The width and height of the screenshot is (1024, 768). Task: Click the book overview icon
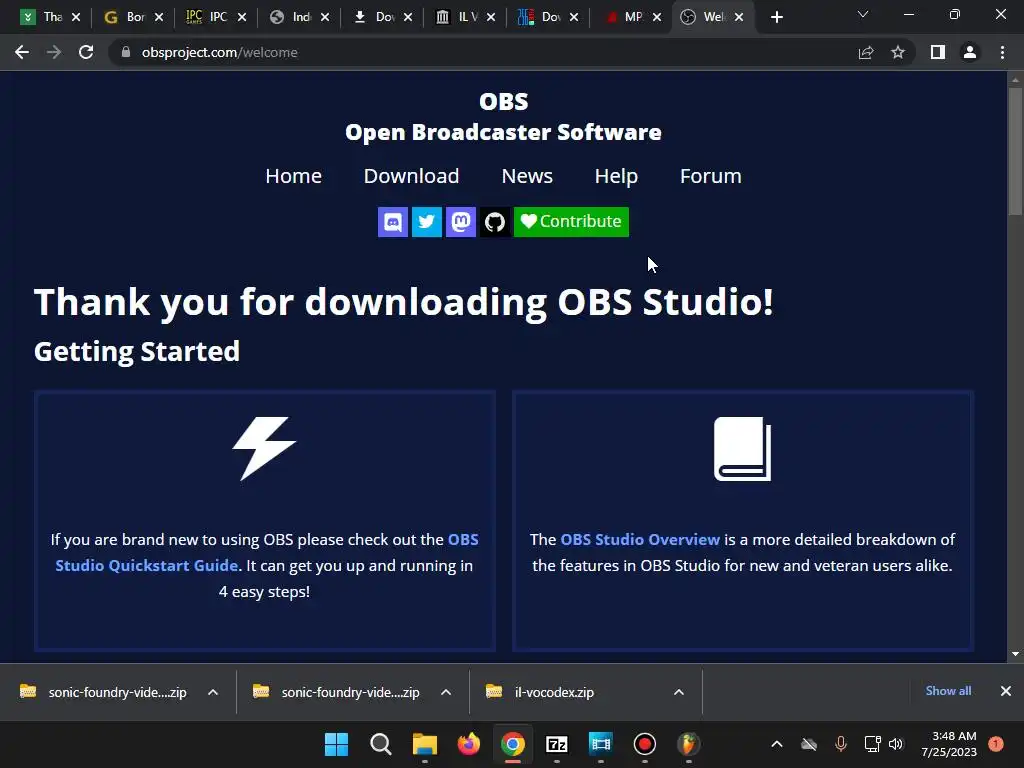coord(743,449)
